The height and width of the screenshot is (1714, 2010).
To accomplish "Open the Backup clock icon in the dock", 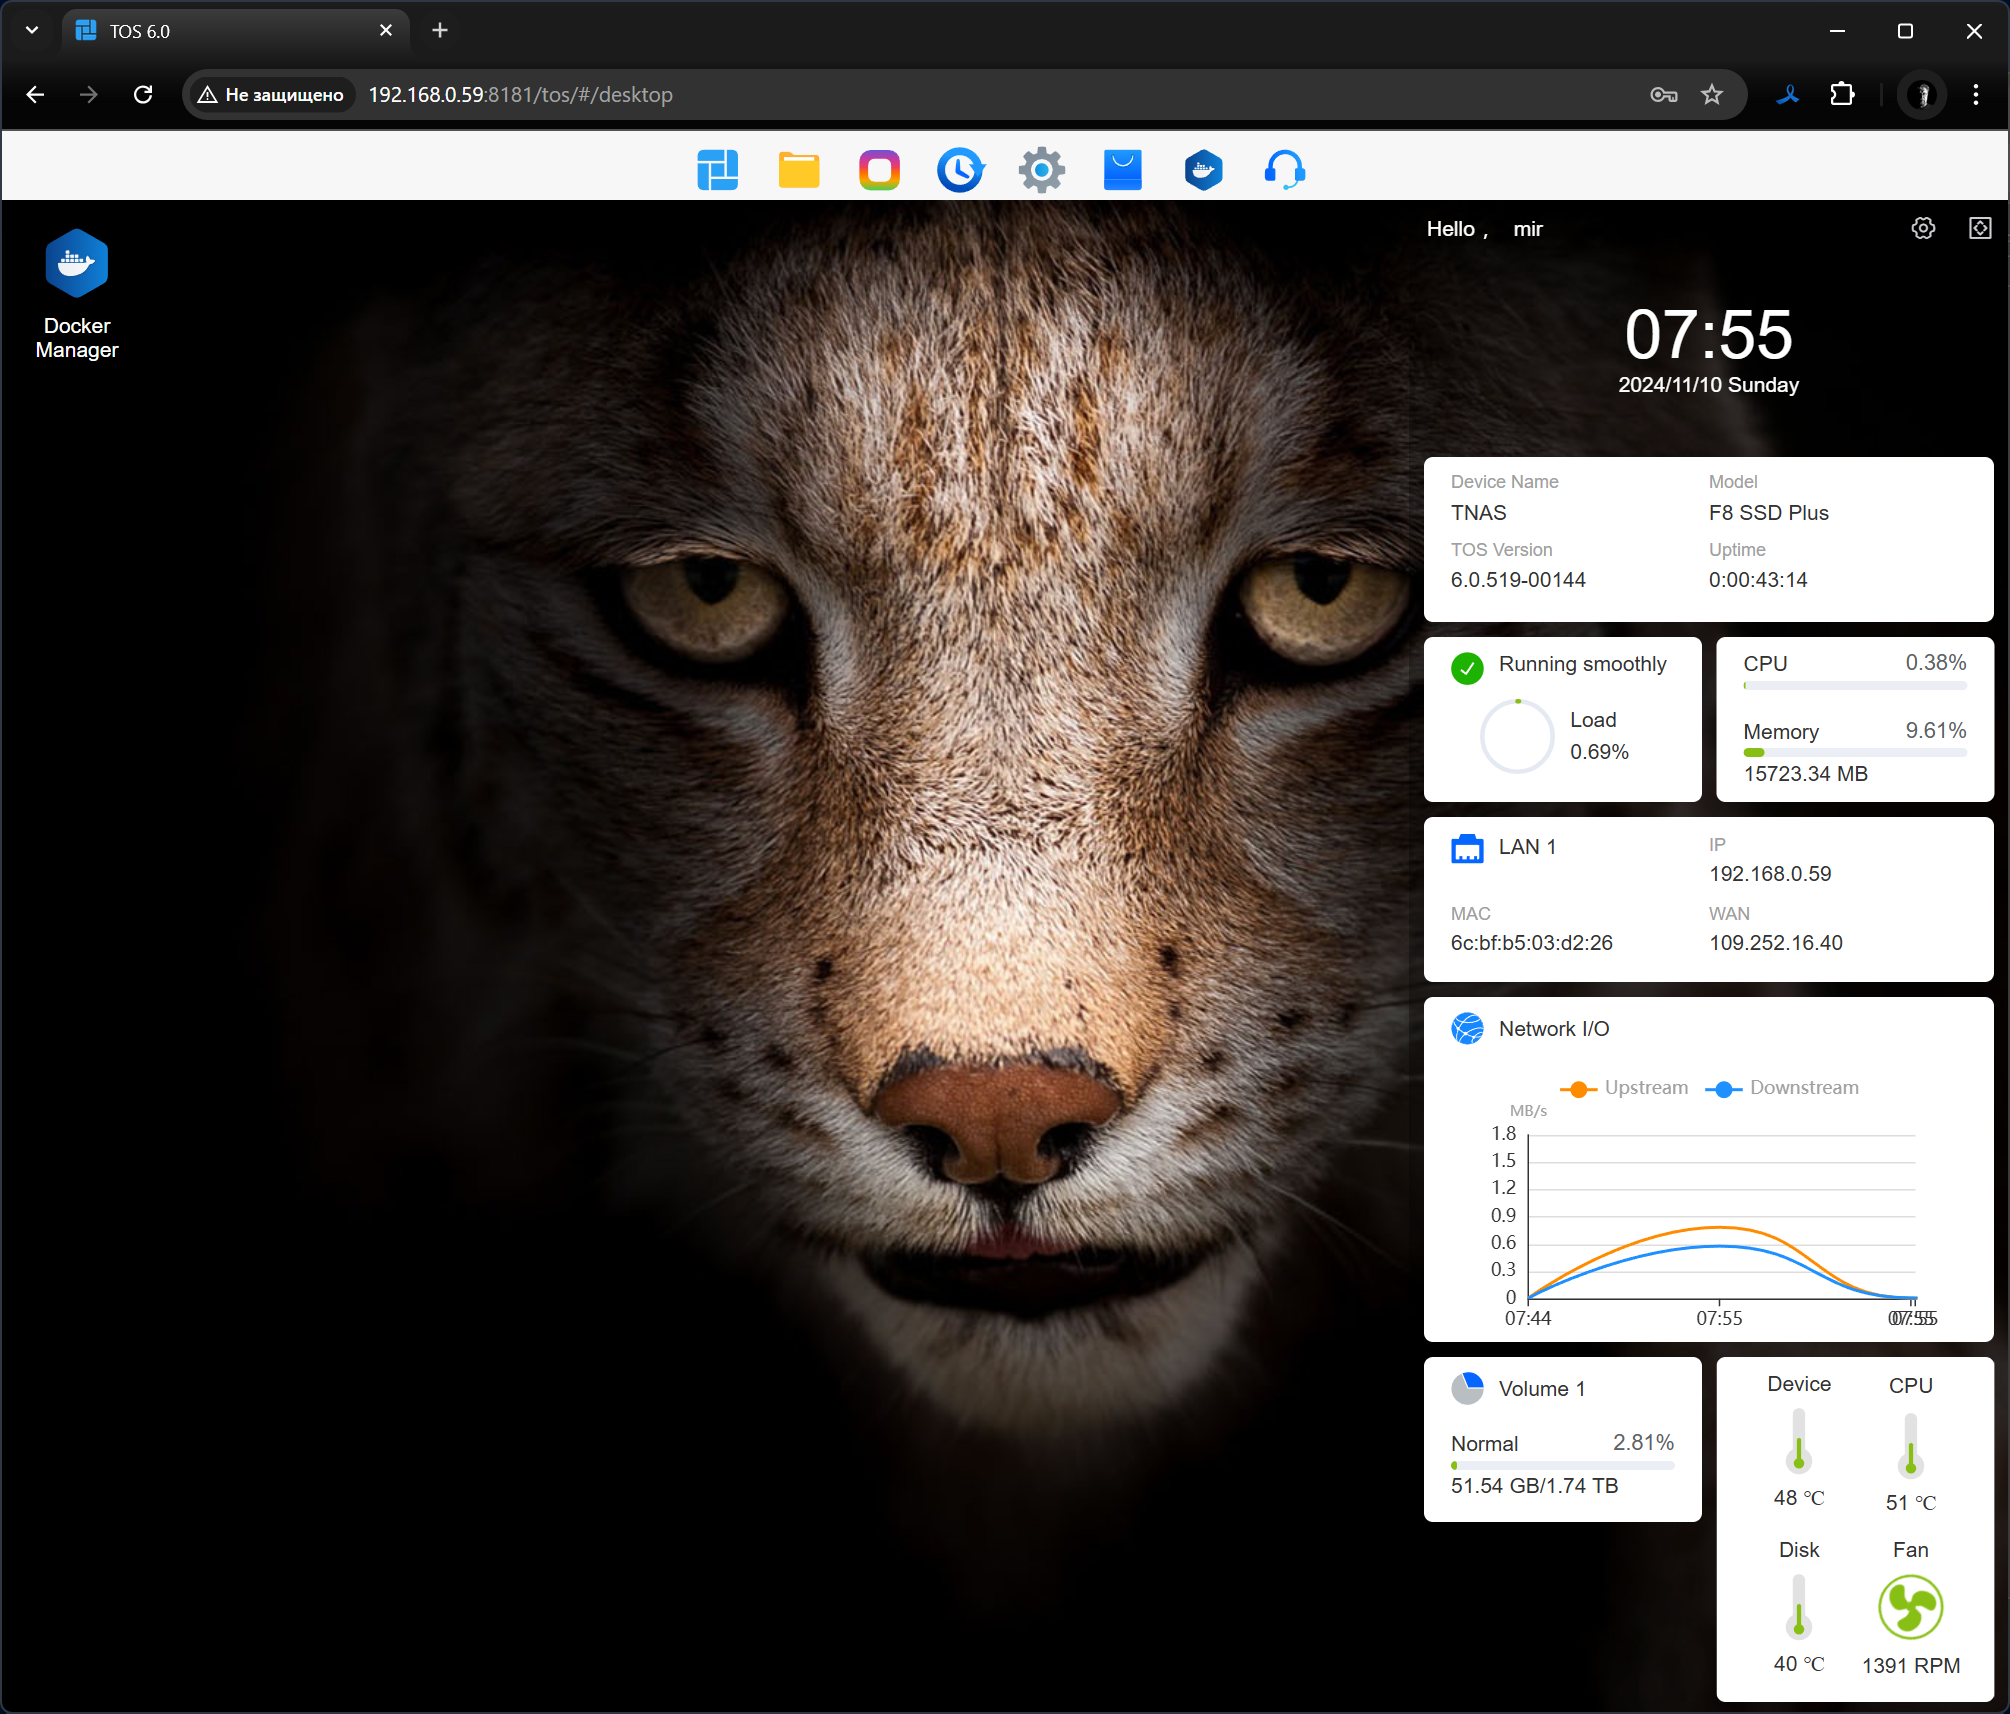I will click(x=960, y=170).
